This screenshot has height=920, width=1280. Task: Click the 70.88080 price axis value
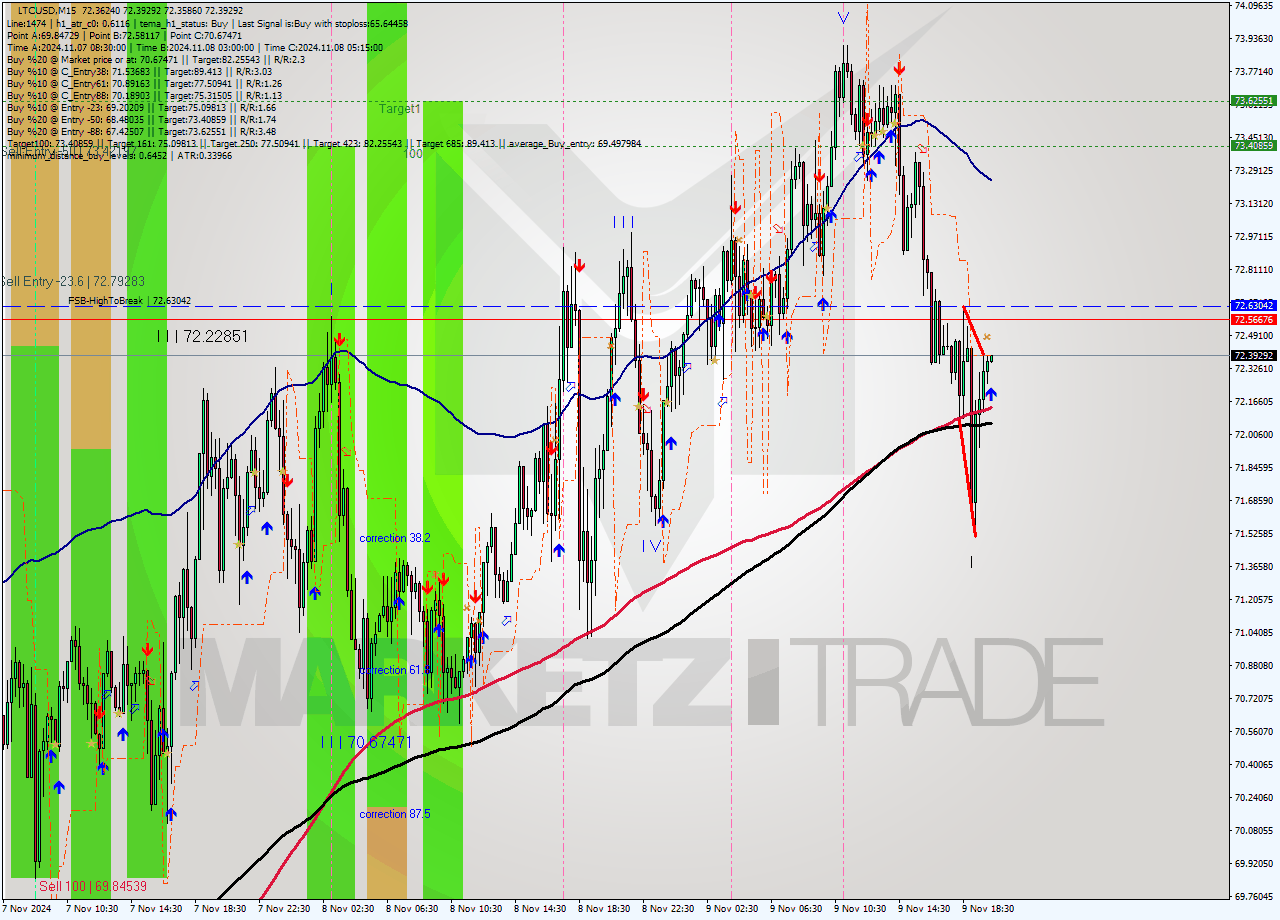coord(1254,666)
